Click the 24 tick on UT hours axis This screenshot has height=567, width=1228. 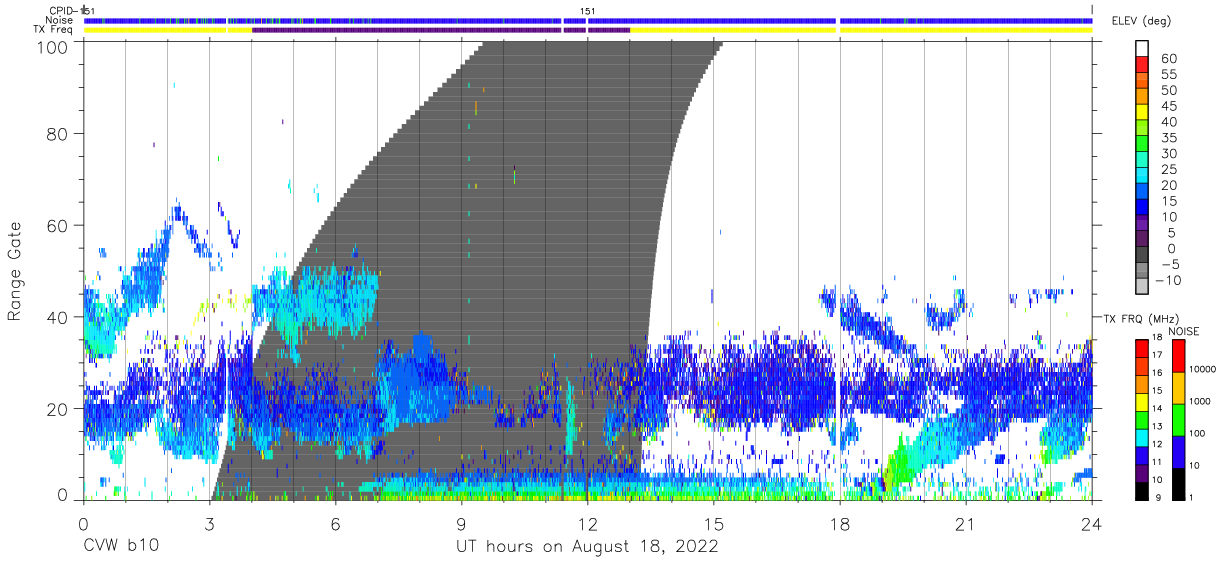[1092, 524]
